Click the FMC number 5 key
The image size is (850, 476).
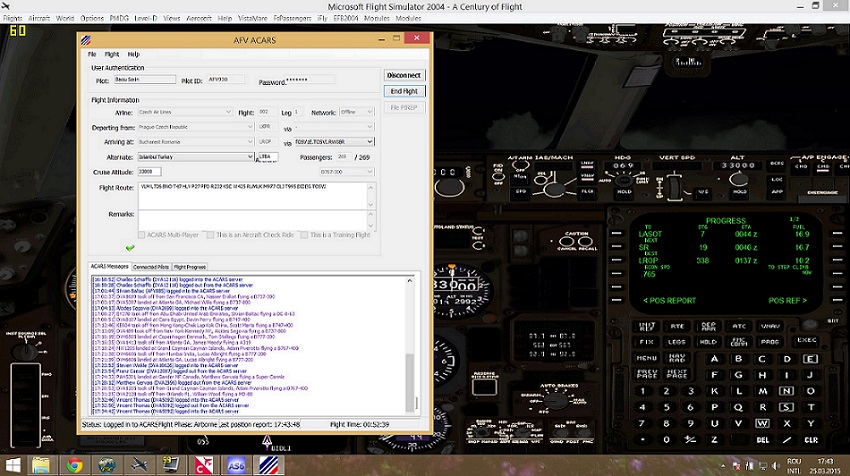(x=666, y=407)
